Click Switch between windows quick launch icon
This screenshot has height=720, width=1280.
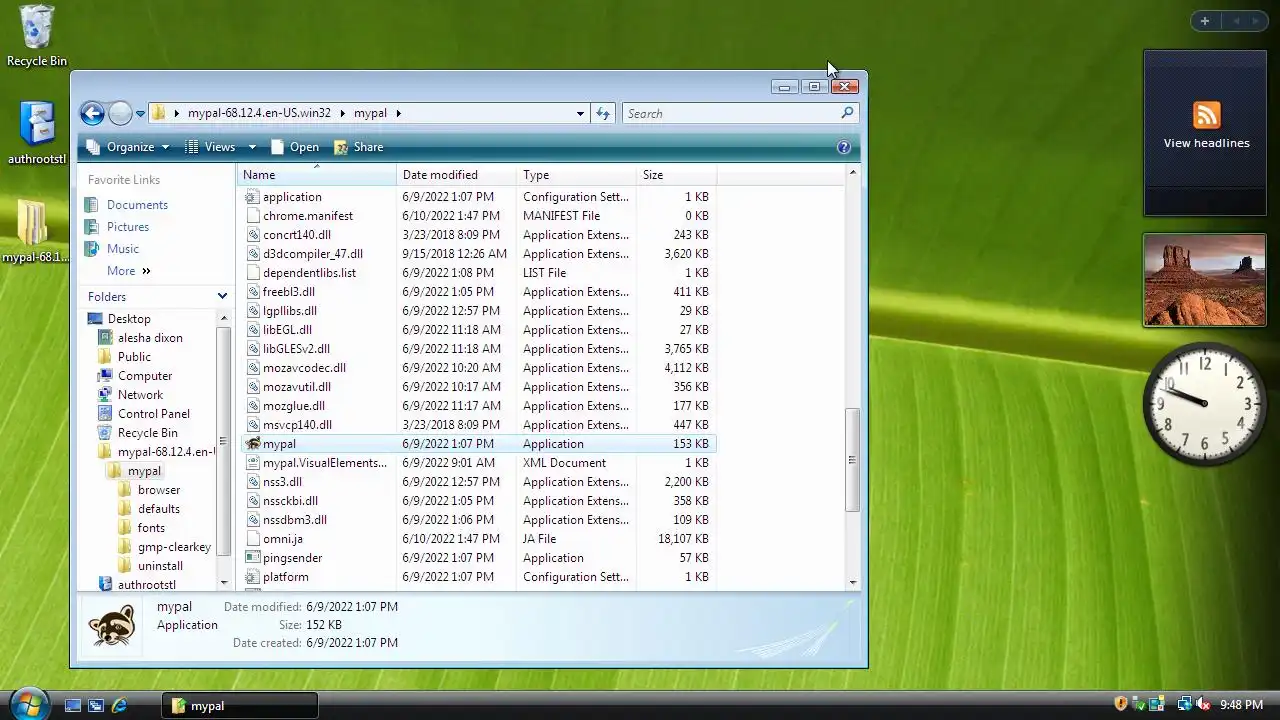click(96, 705)
